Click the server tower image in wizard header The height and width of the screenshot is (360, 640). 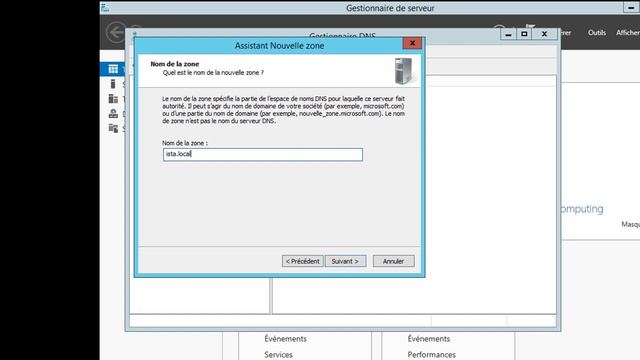click(x=403, y=71)
